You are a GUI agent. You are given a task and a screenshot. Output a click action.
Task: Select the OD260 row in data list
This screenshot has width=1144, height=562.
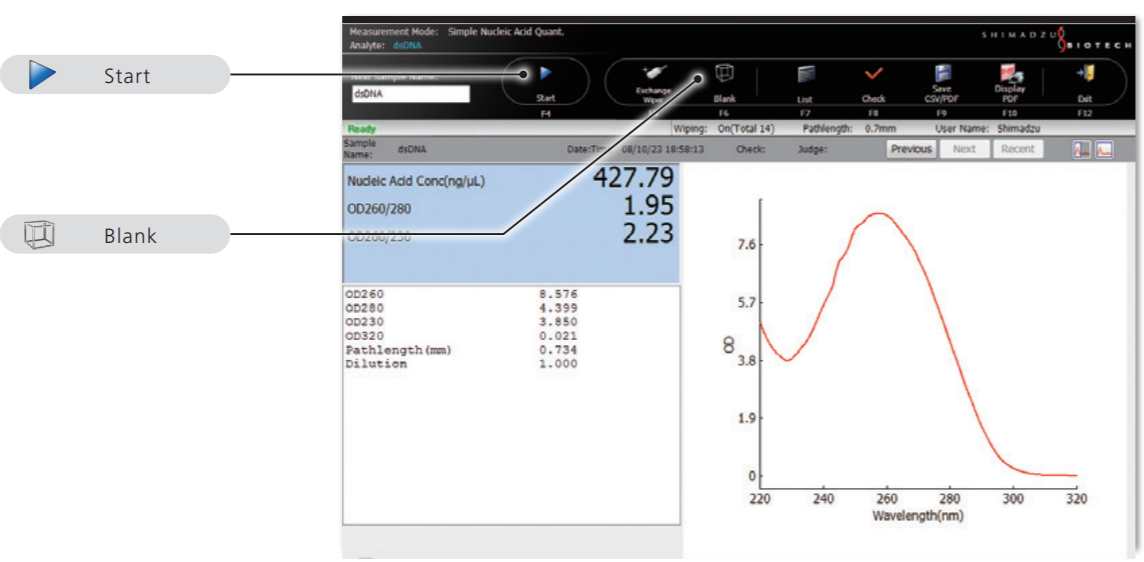pyautogui.click(x=460, y=295)
